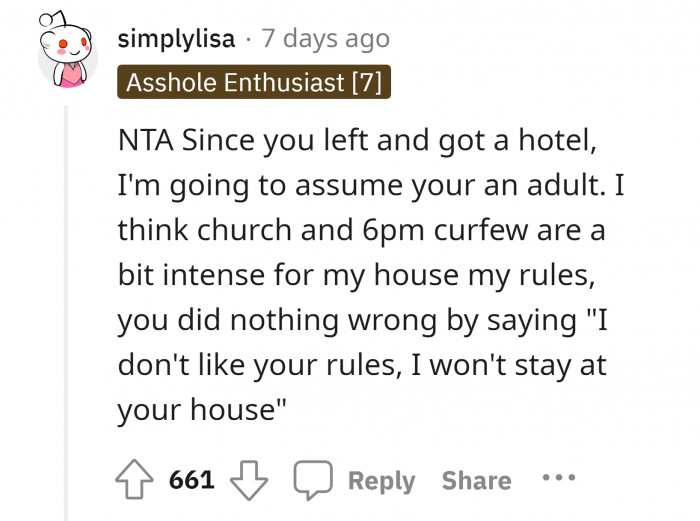The image size is (700, 521).
Task: Collapse the comment using the thread line
Action: (x=67, y=300)
